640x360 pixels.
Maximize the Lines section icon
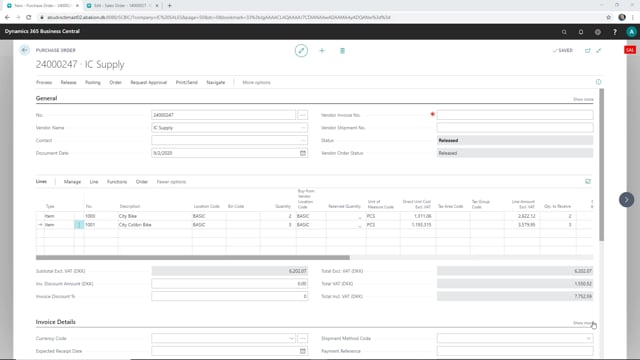[588, 181]
